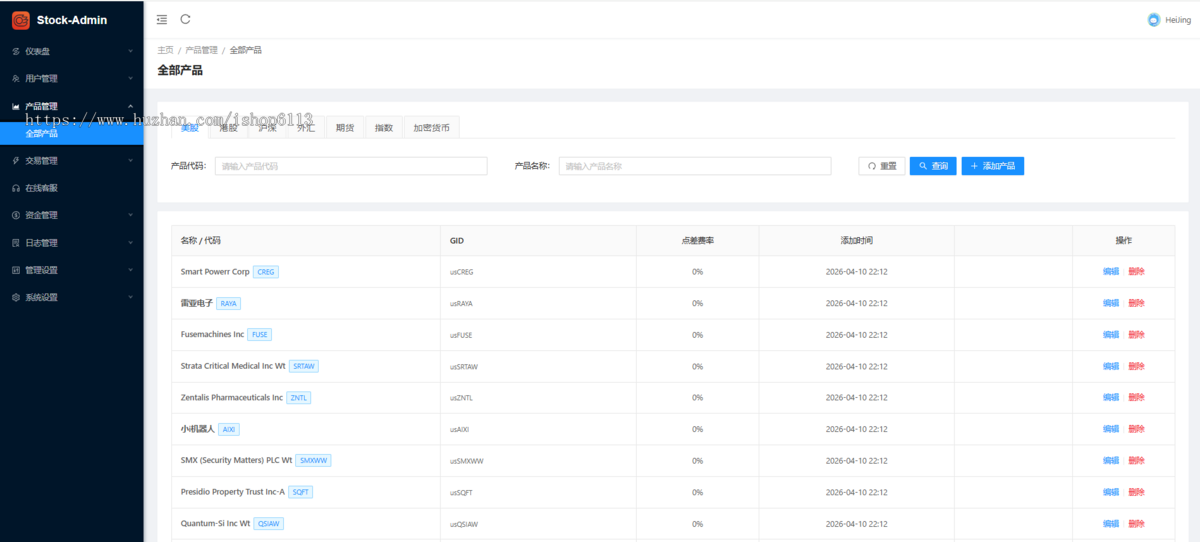
Task: Click the FUSE ticker tag
Action: click(260, 334)
